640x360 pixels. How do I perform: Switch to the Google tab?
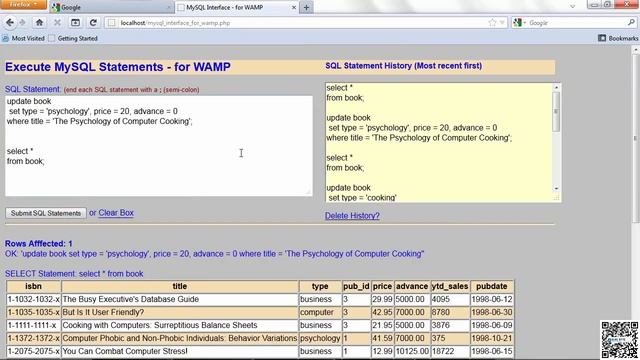tap(111, 7)
